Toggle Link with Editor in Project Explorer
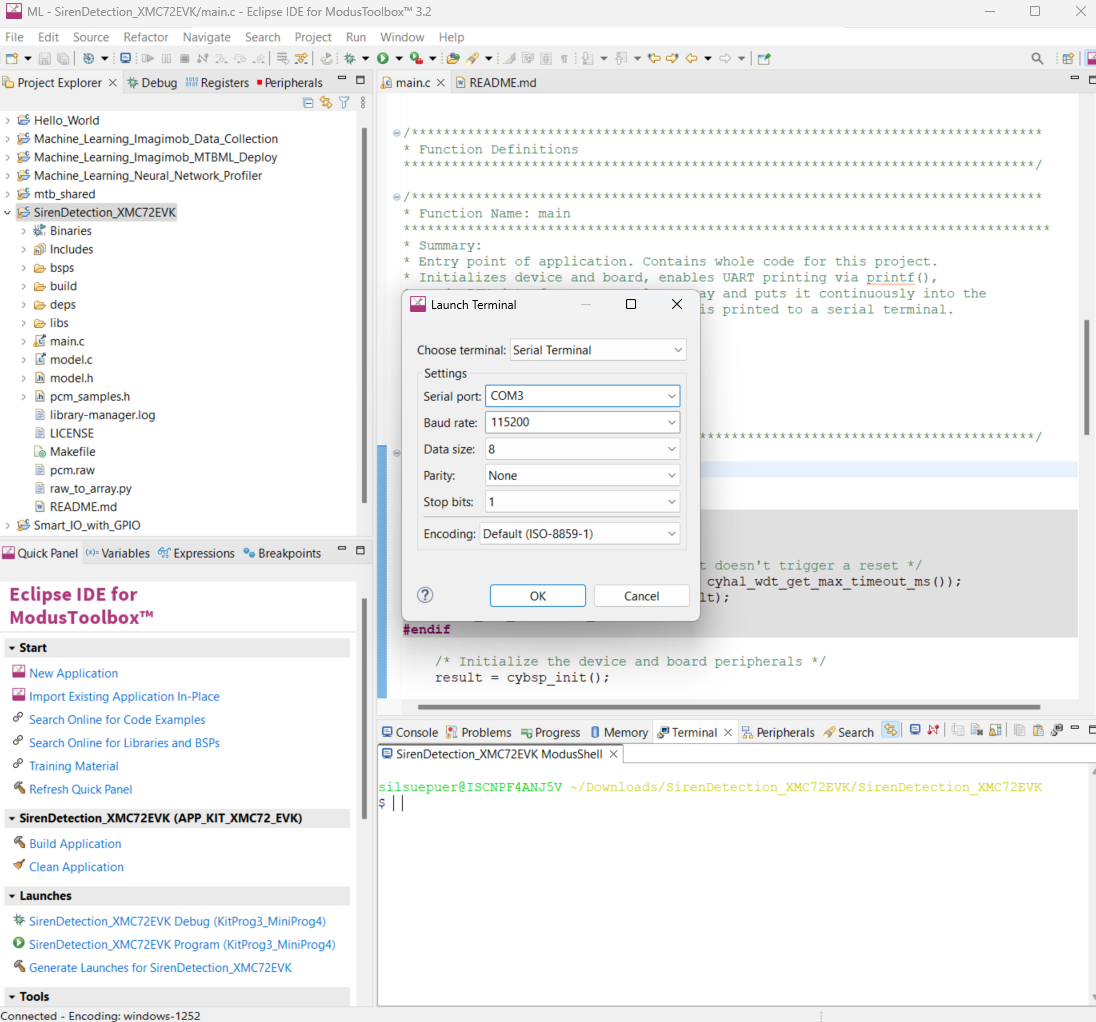Viewport: 1096px width, 1022px height. point(326,103)
